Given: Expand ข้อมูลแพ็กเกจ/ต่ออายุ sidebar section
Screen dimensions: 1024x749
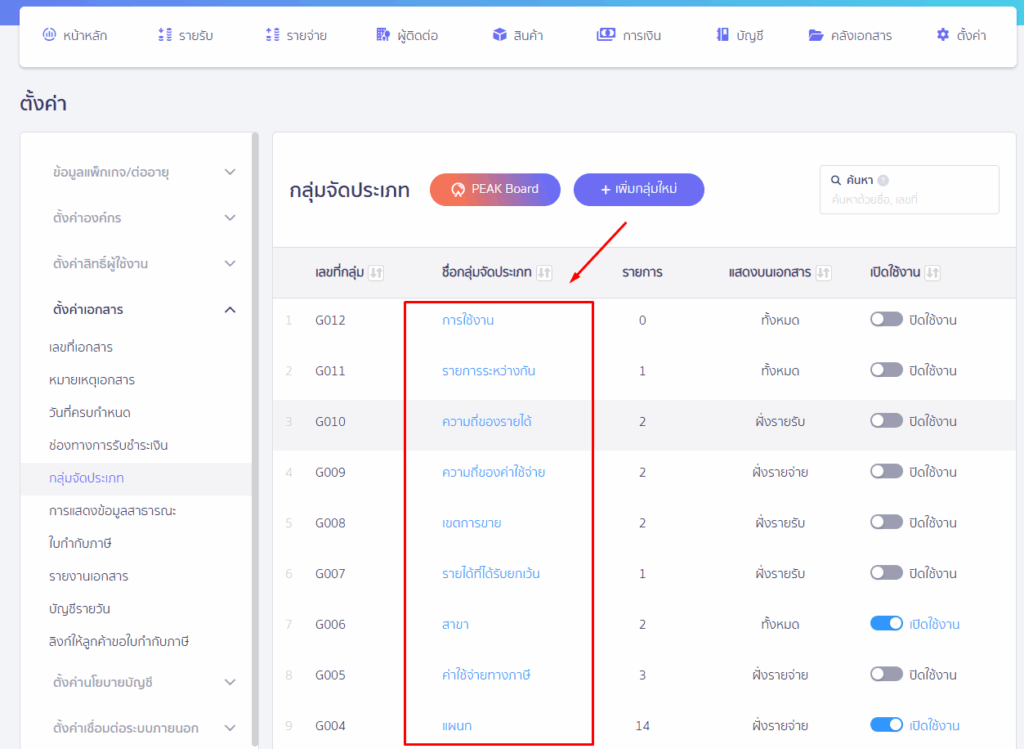Looking at the screenshot, I should pos(230,172).
